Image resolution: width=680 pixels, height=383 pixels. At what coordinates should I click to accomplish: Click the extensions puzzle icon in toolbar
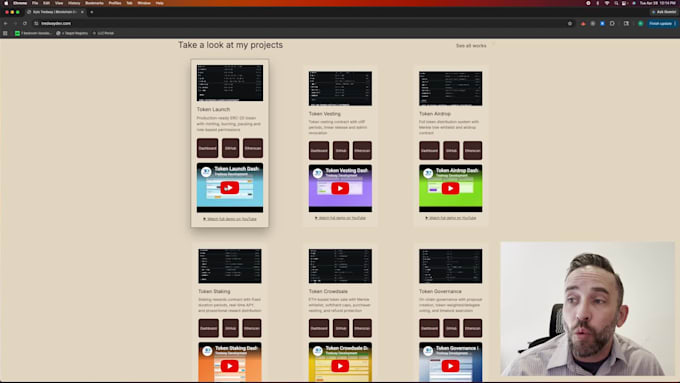(x=612, y=23)
